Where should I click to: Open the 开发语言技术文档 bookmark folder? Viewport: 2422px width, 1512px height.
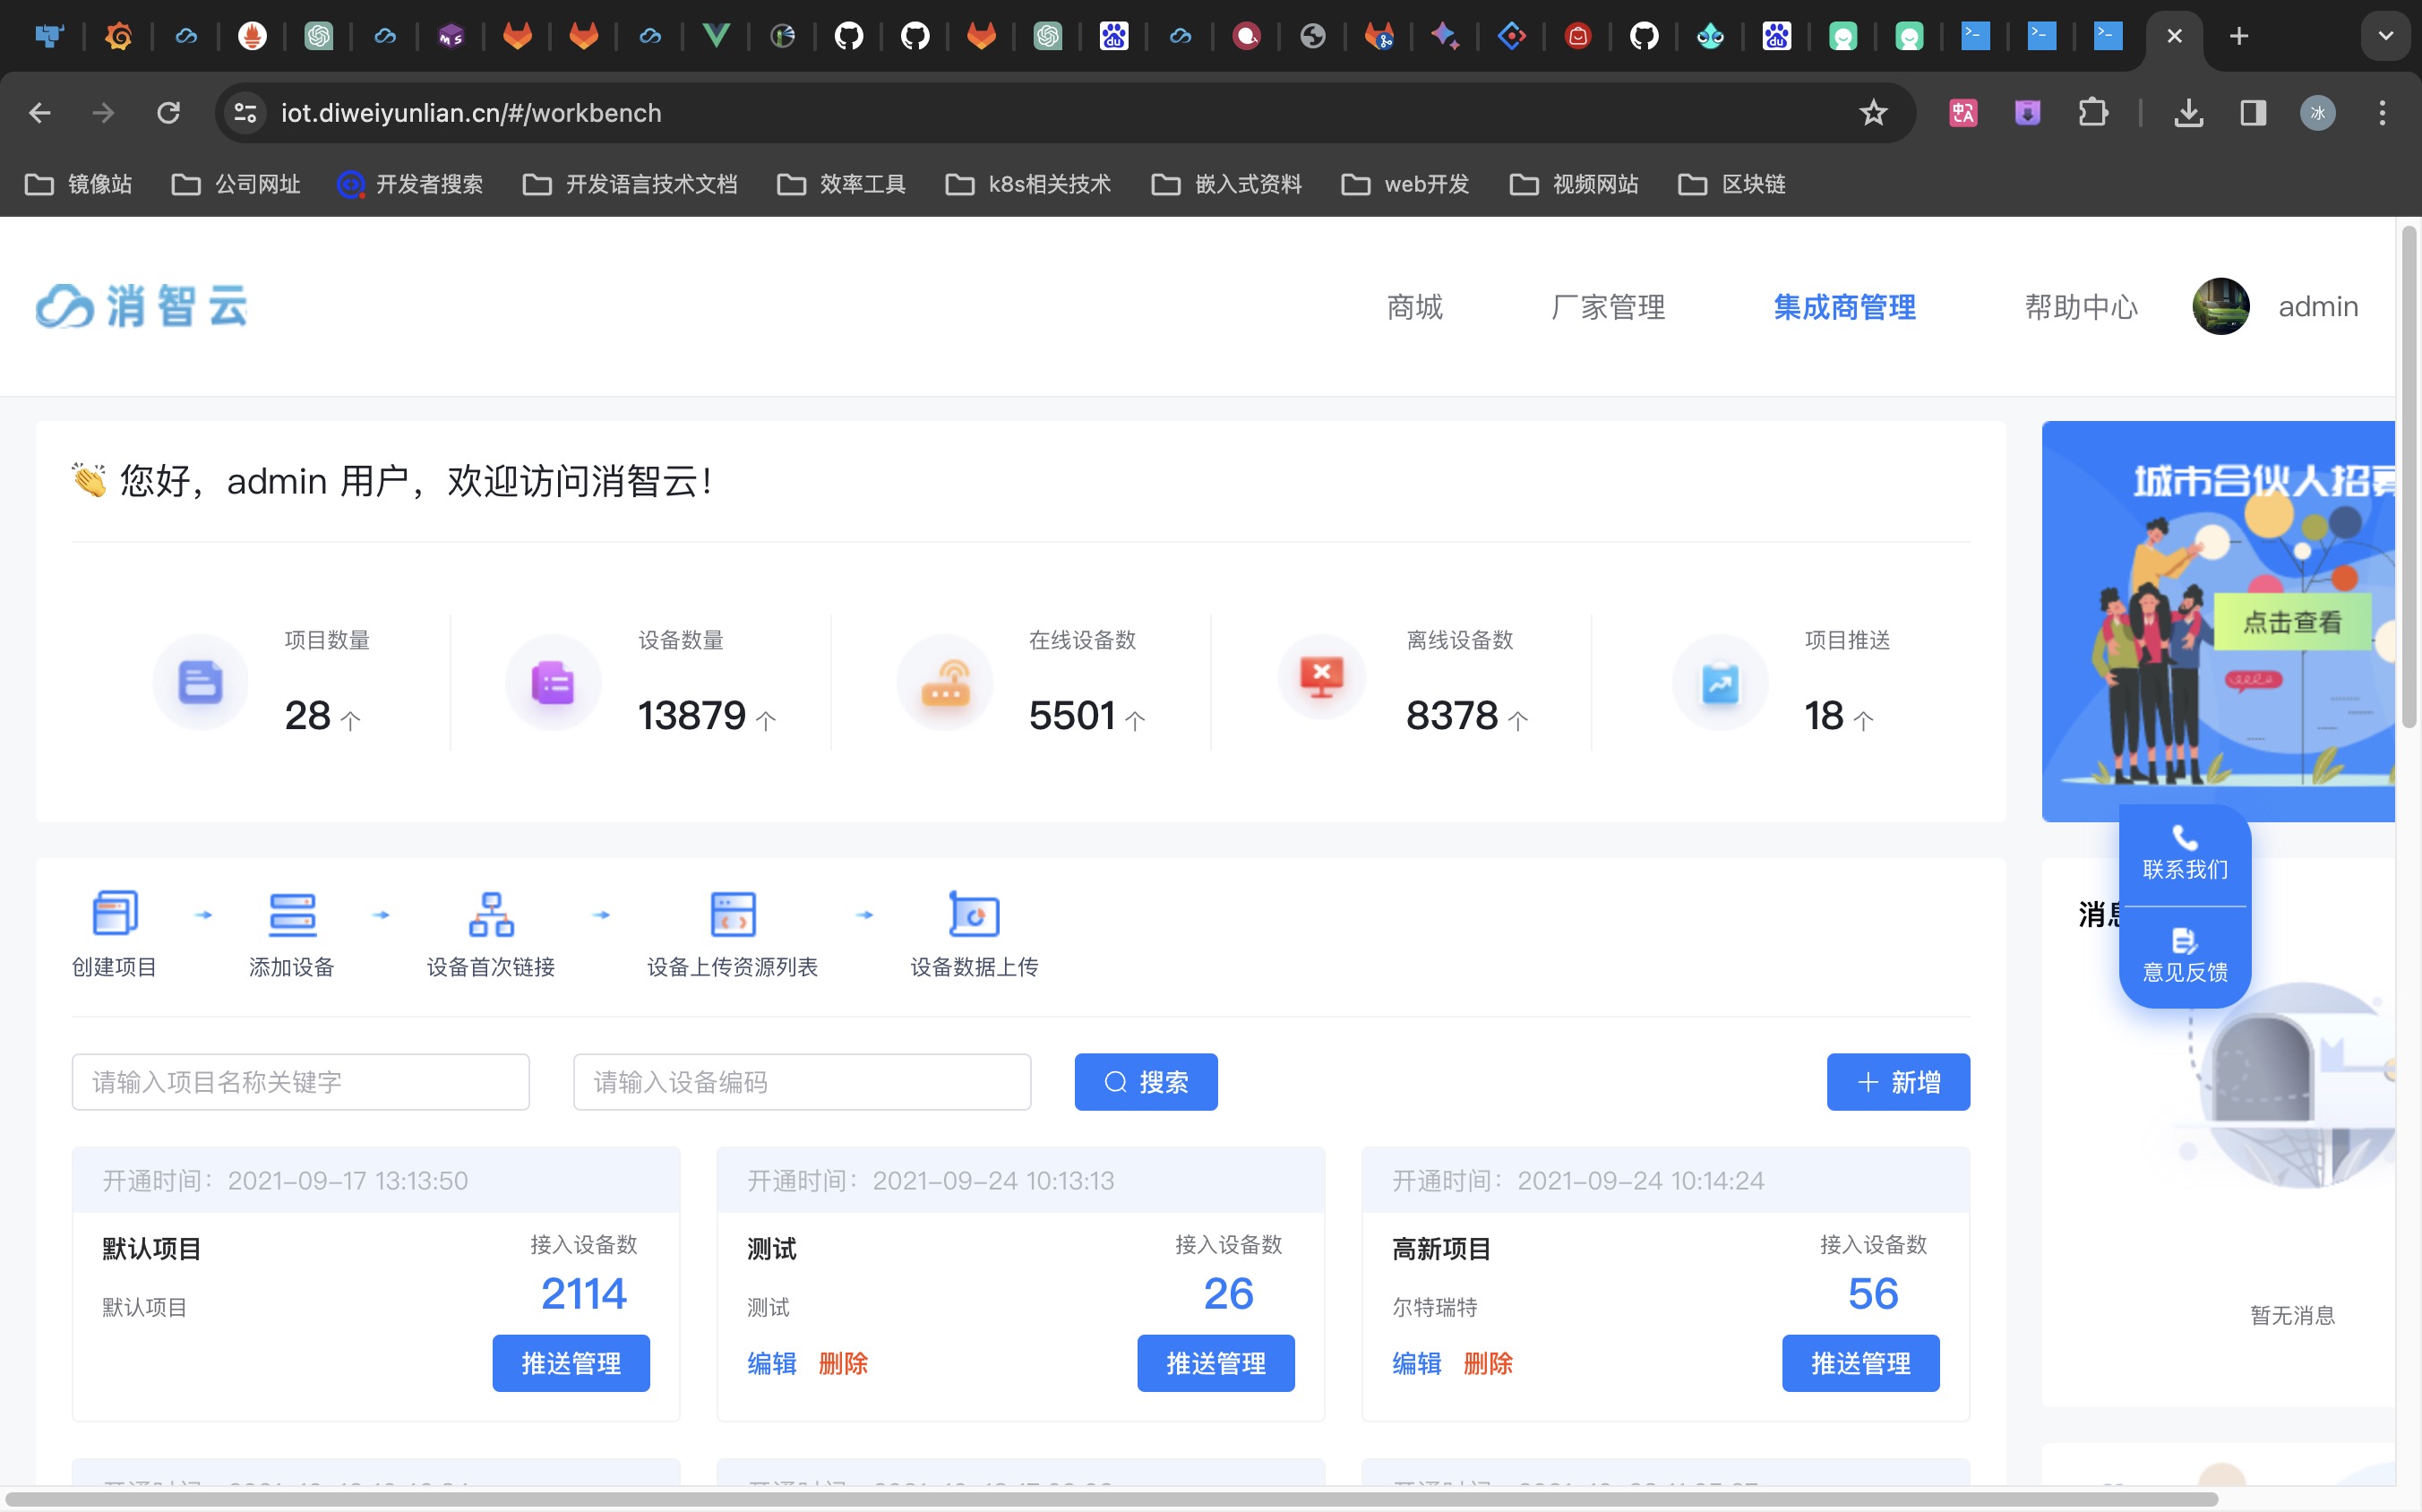(x=630, y=184)
